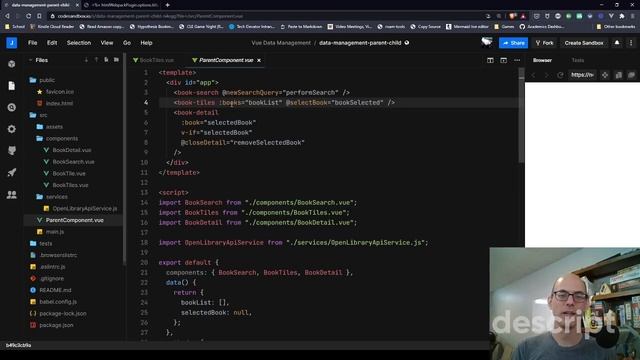The image size is (640, 360).
Task: Go back in the preview browser
Action: [x=533, y=75]
